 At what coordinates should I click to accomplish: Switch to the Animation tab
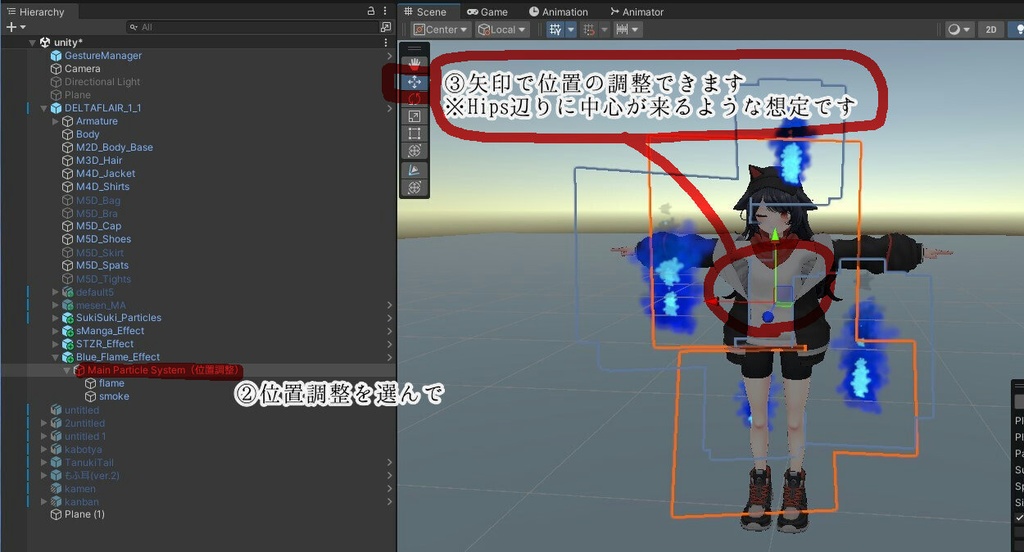pos(558,12)
